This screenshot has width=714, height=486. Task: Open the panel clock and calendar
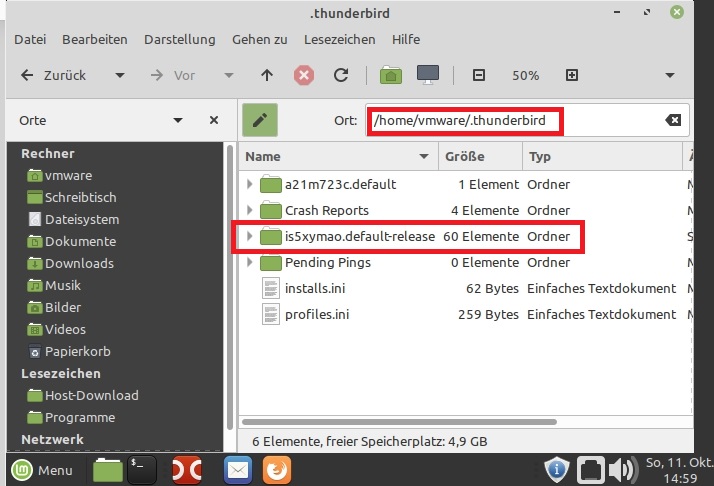[680, 471]
